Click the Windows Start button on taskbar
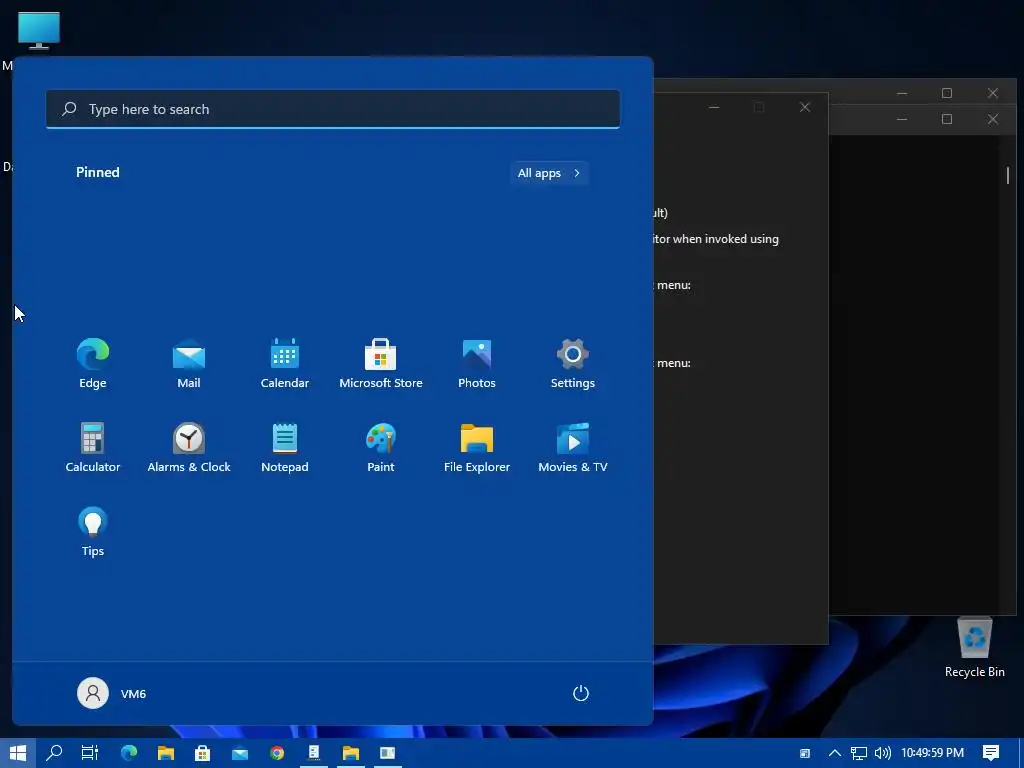 (18, 753)
